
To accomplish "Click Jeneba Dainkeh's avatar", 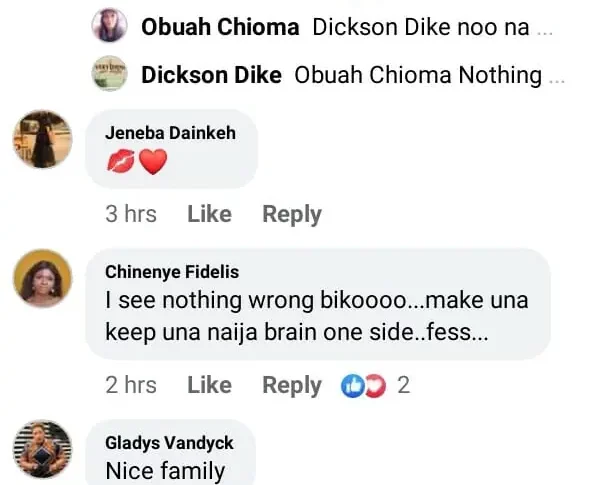I will pyautogui.click(x=42, y=139).
